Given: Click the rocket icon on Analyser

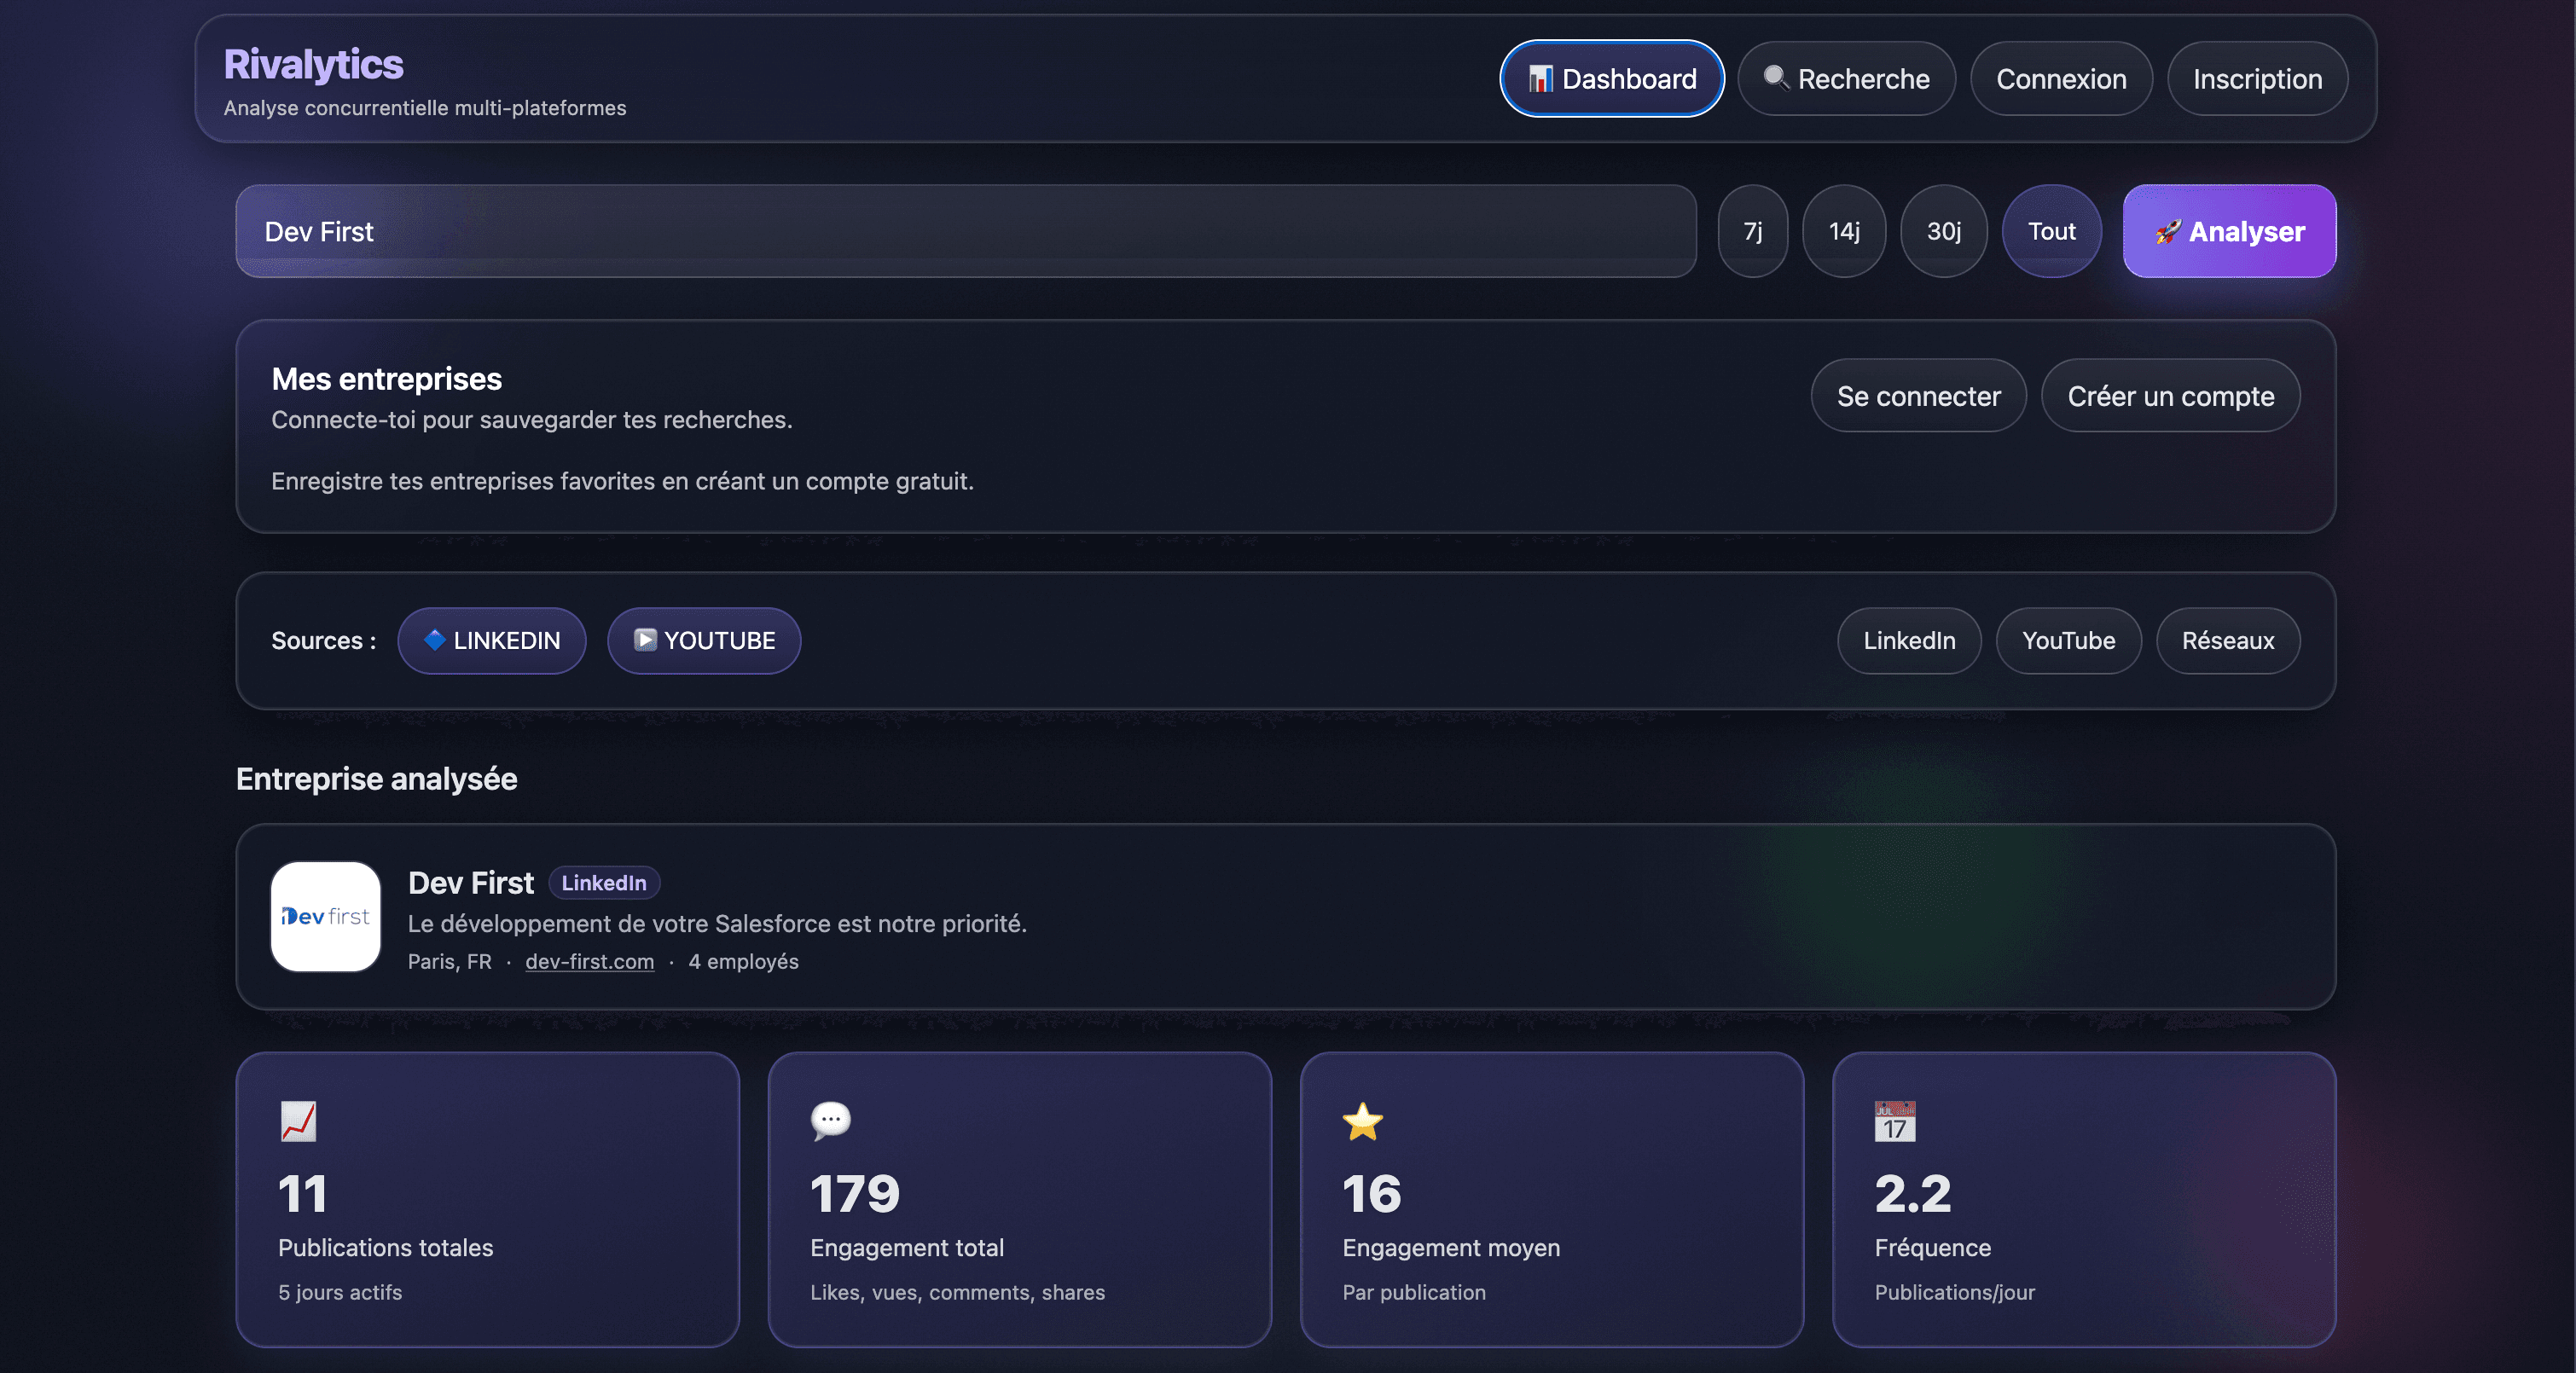Looking at the screenshot, I should coord(2167,232).
